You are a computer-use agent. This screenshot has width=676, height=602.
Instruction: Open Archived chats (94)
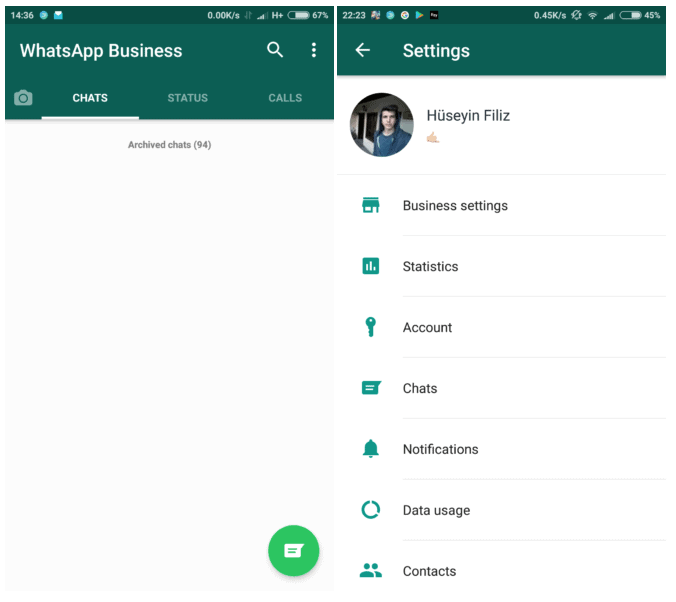point(170,145)
